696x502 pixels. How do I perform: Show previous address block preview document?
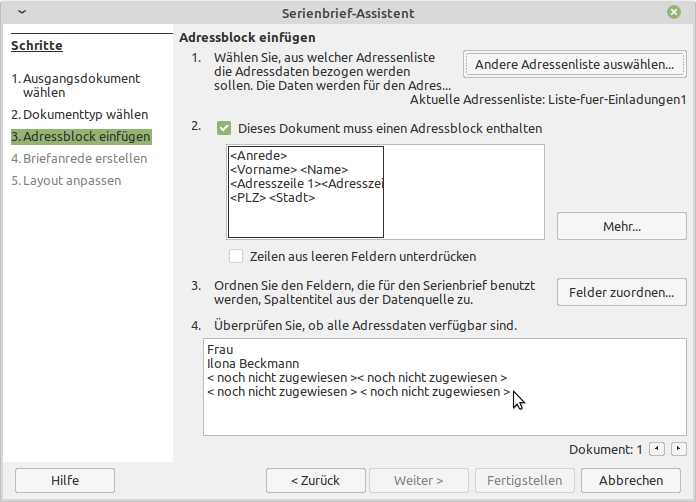(656, 449)
